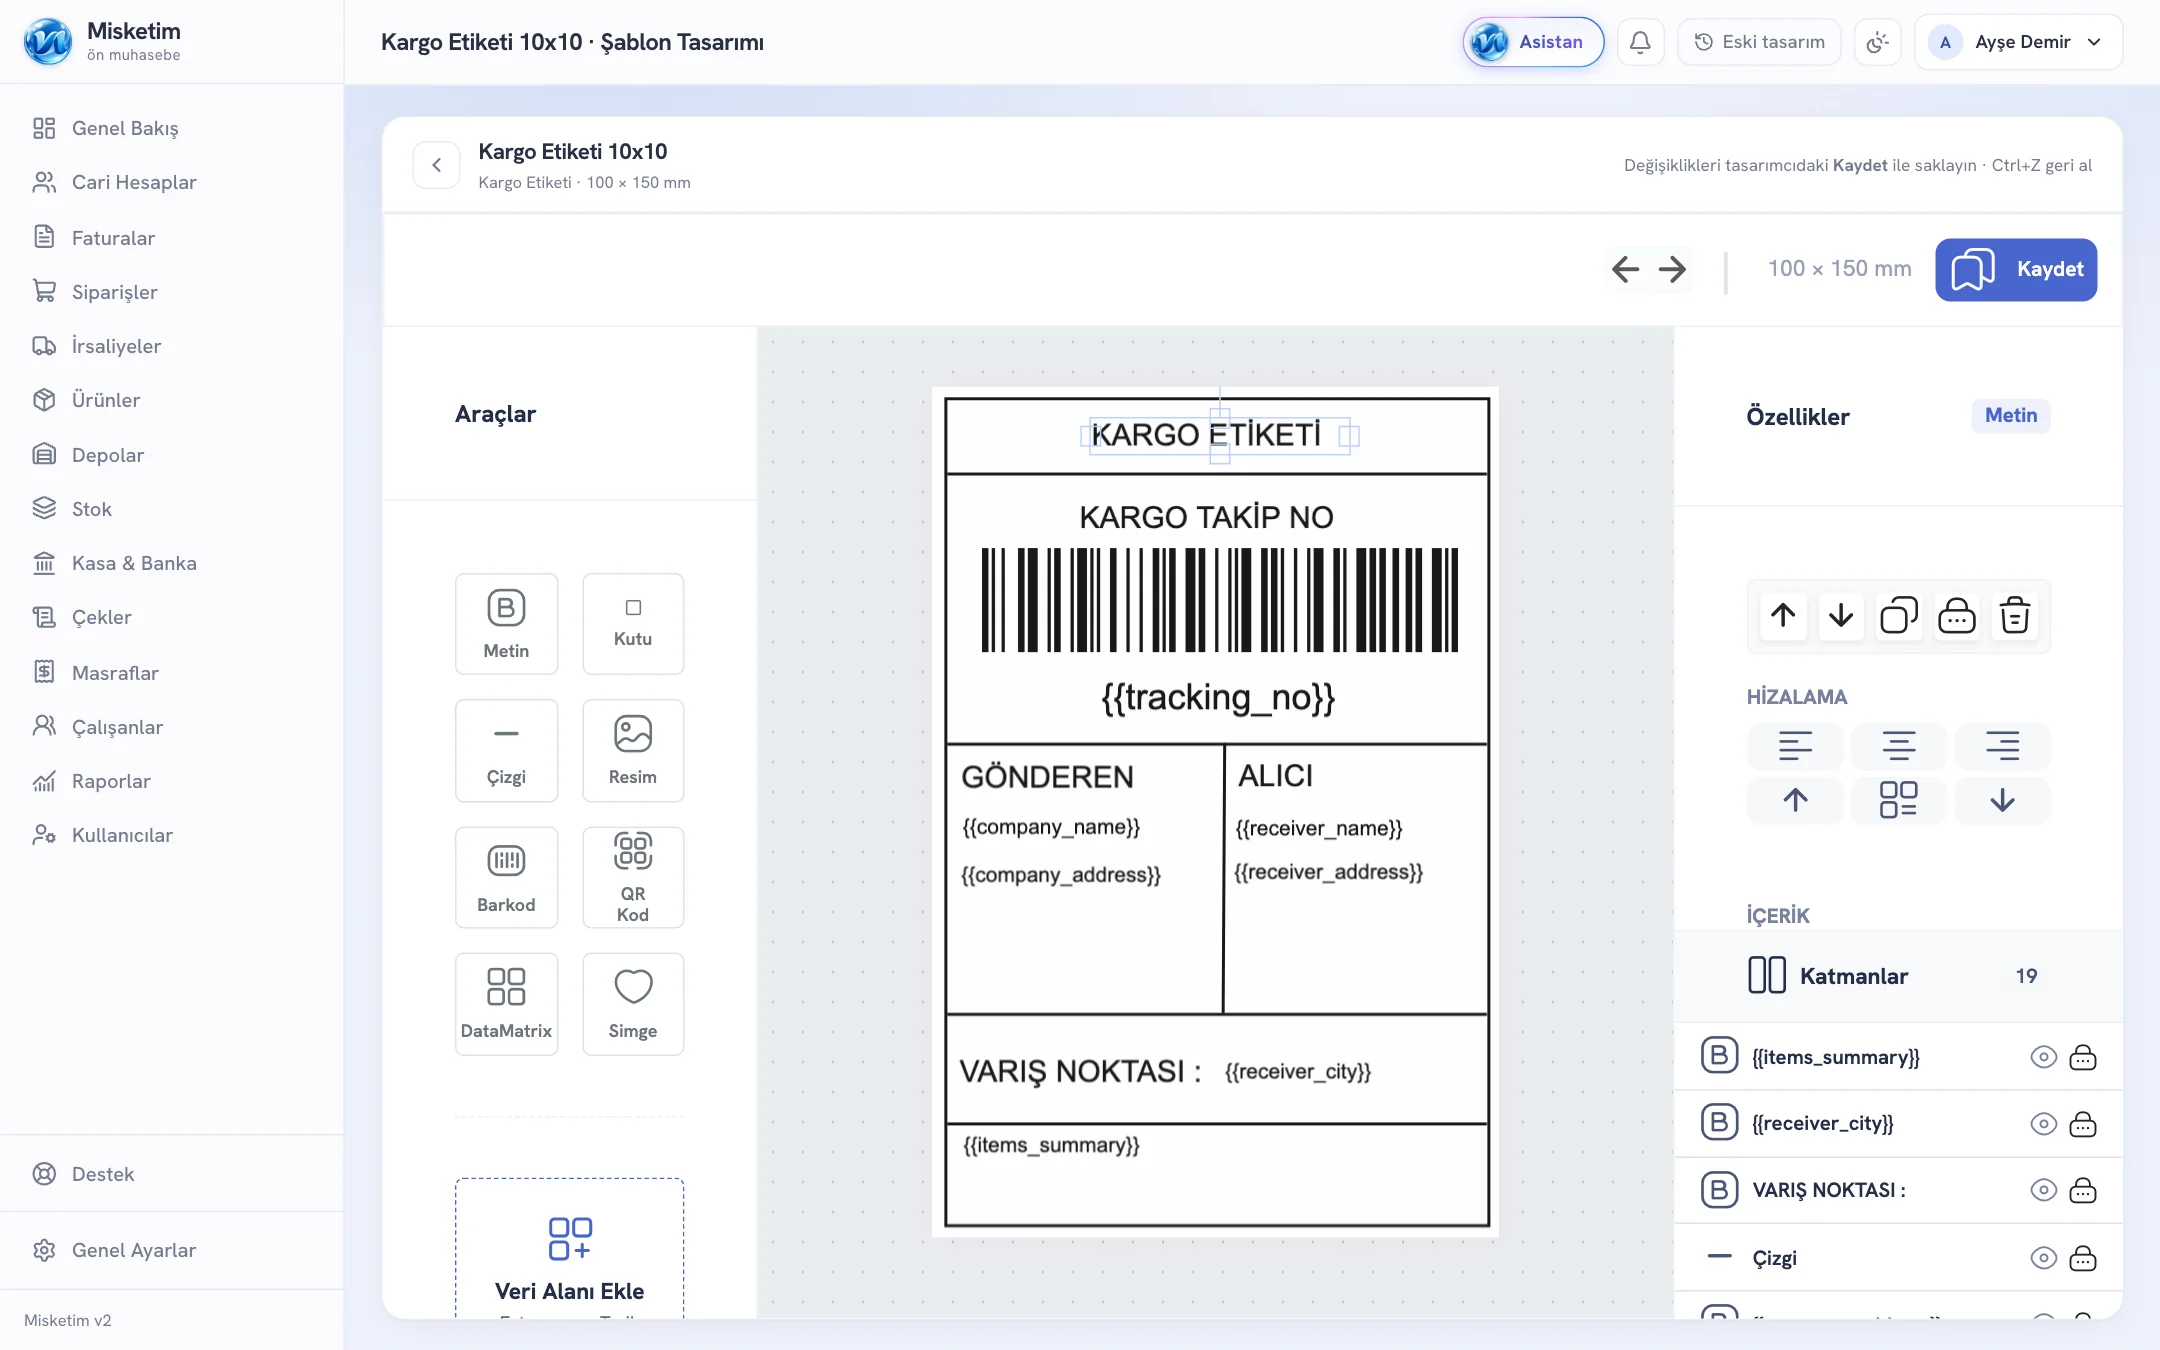Go back with the chevron button
This screenshot has height=1350, width=2160.
(x=437, y=165)
